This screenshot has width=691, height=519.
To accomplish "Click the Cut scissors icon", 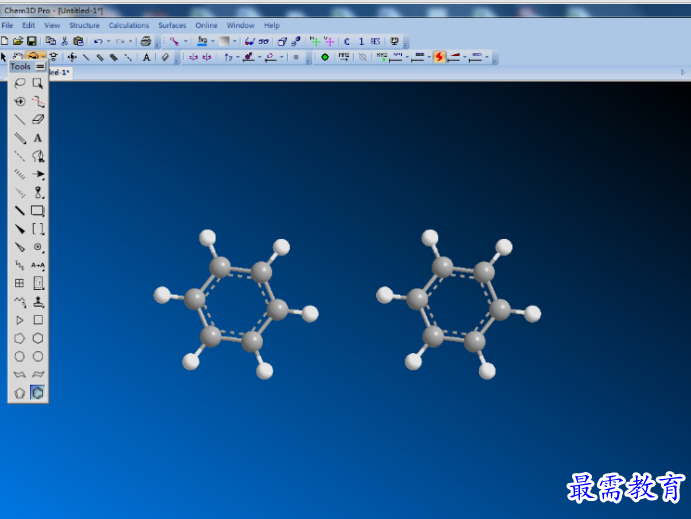I will [x=64, y=41].
